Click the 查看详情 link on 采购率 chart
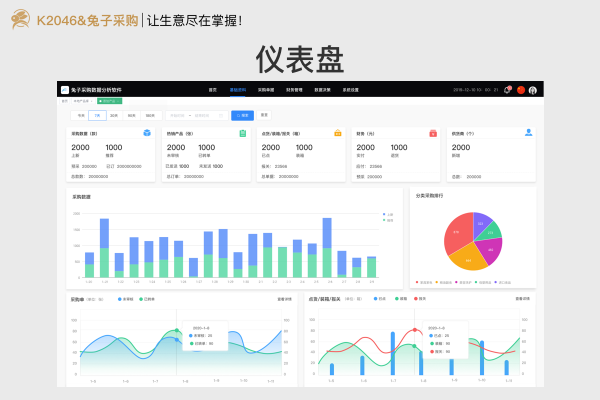Screen dimensions: 600x400 284,298
